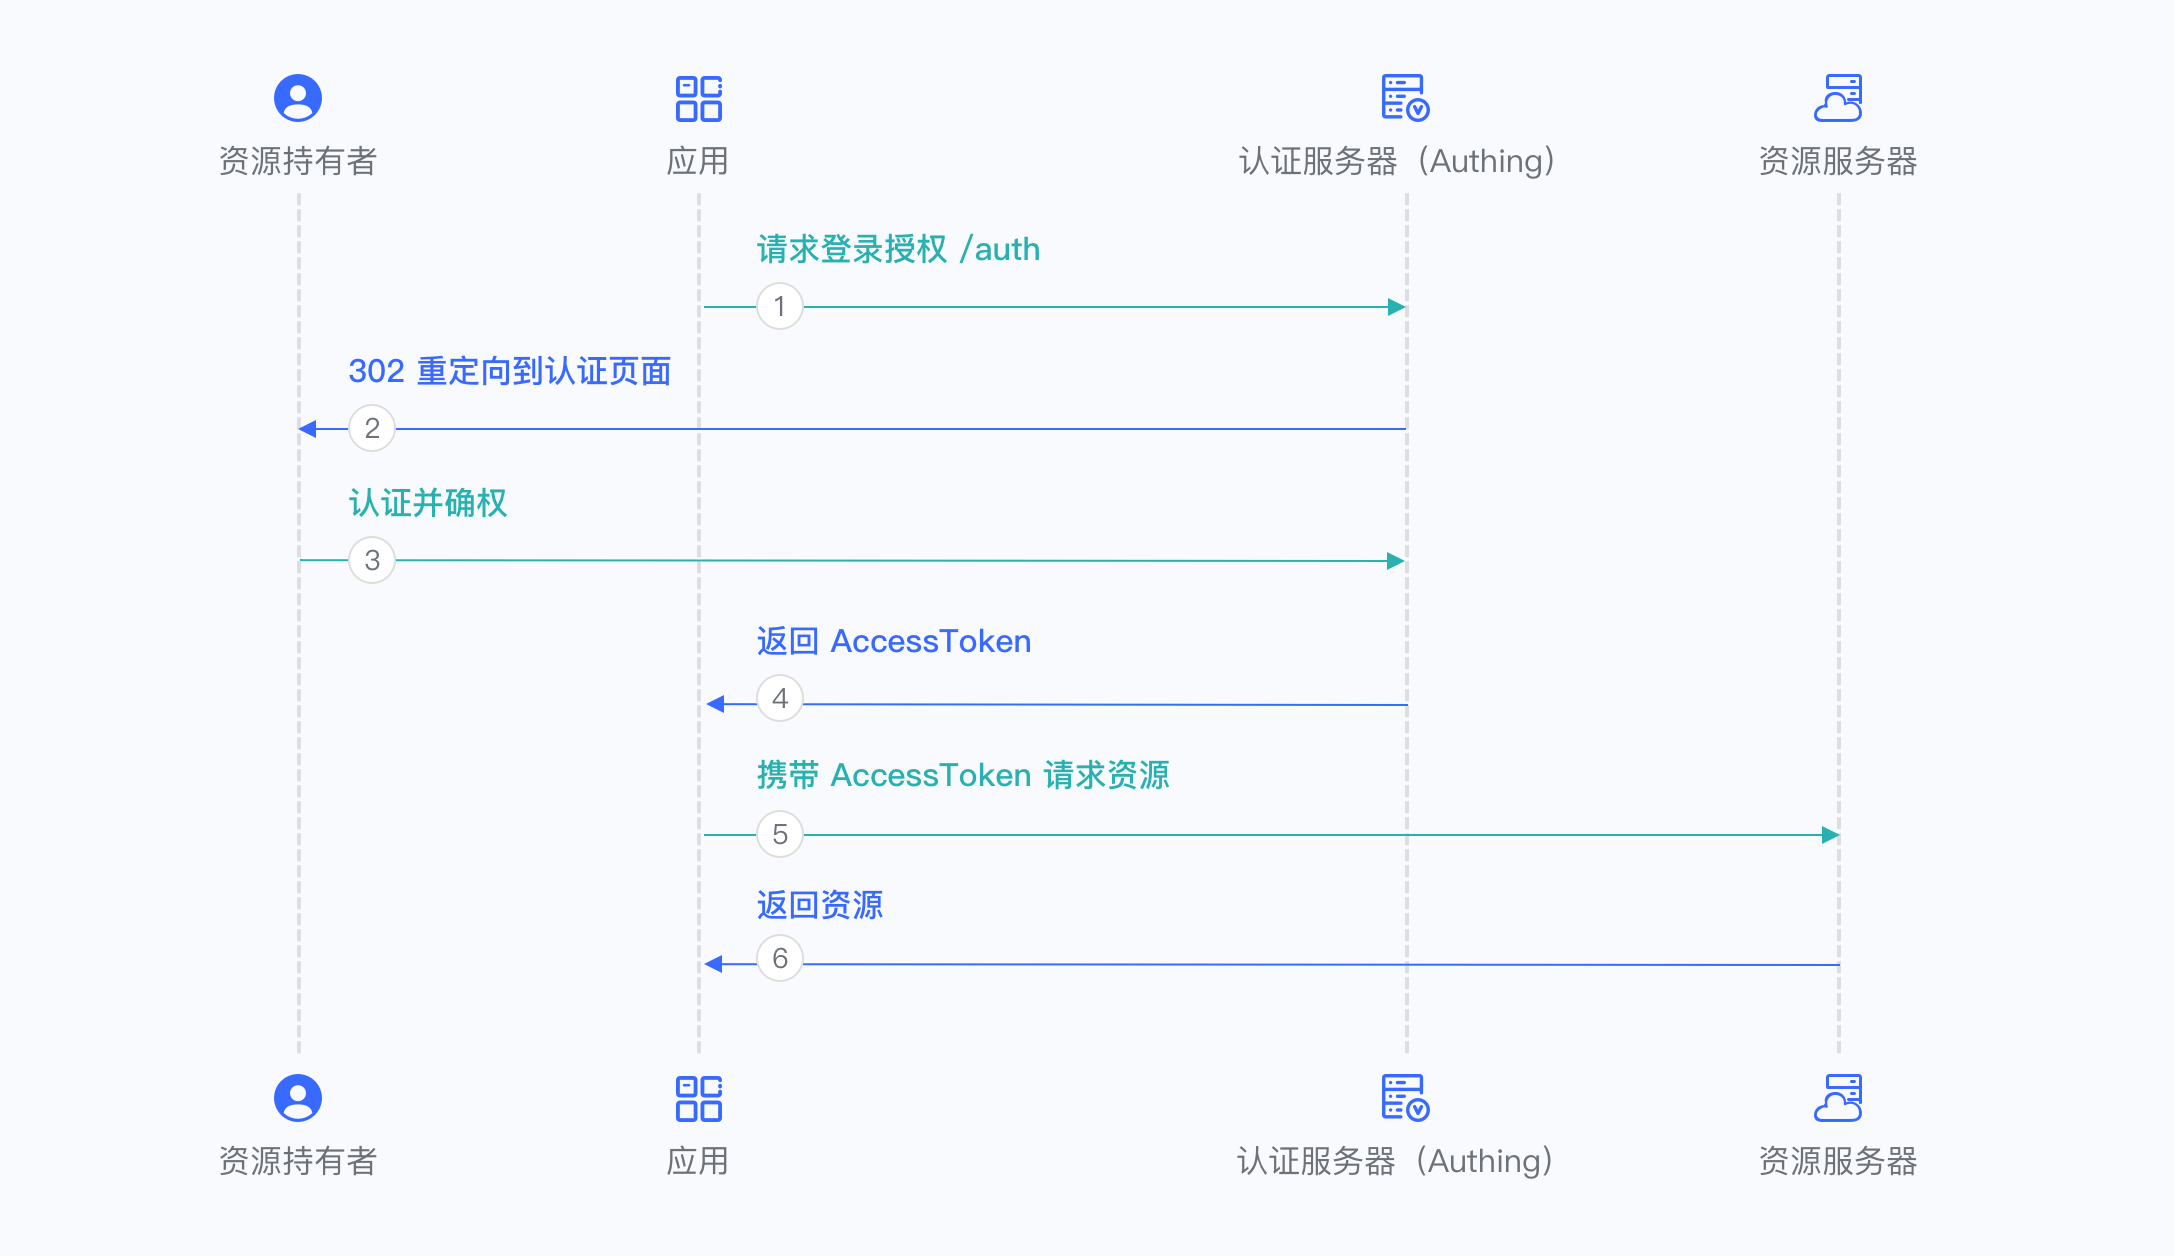Click the '302 重定向到认证页面' label
This screenshot has height=1256, width=2174.
509,371
